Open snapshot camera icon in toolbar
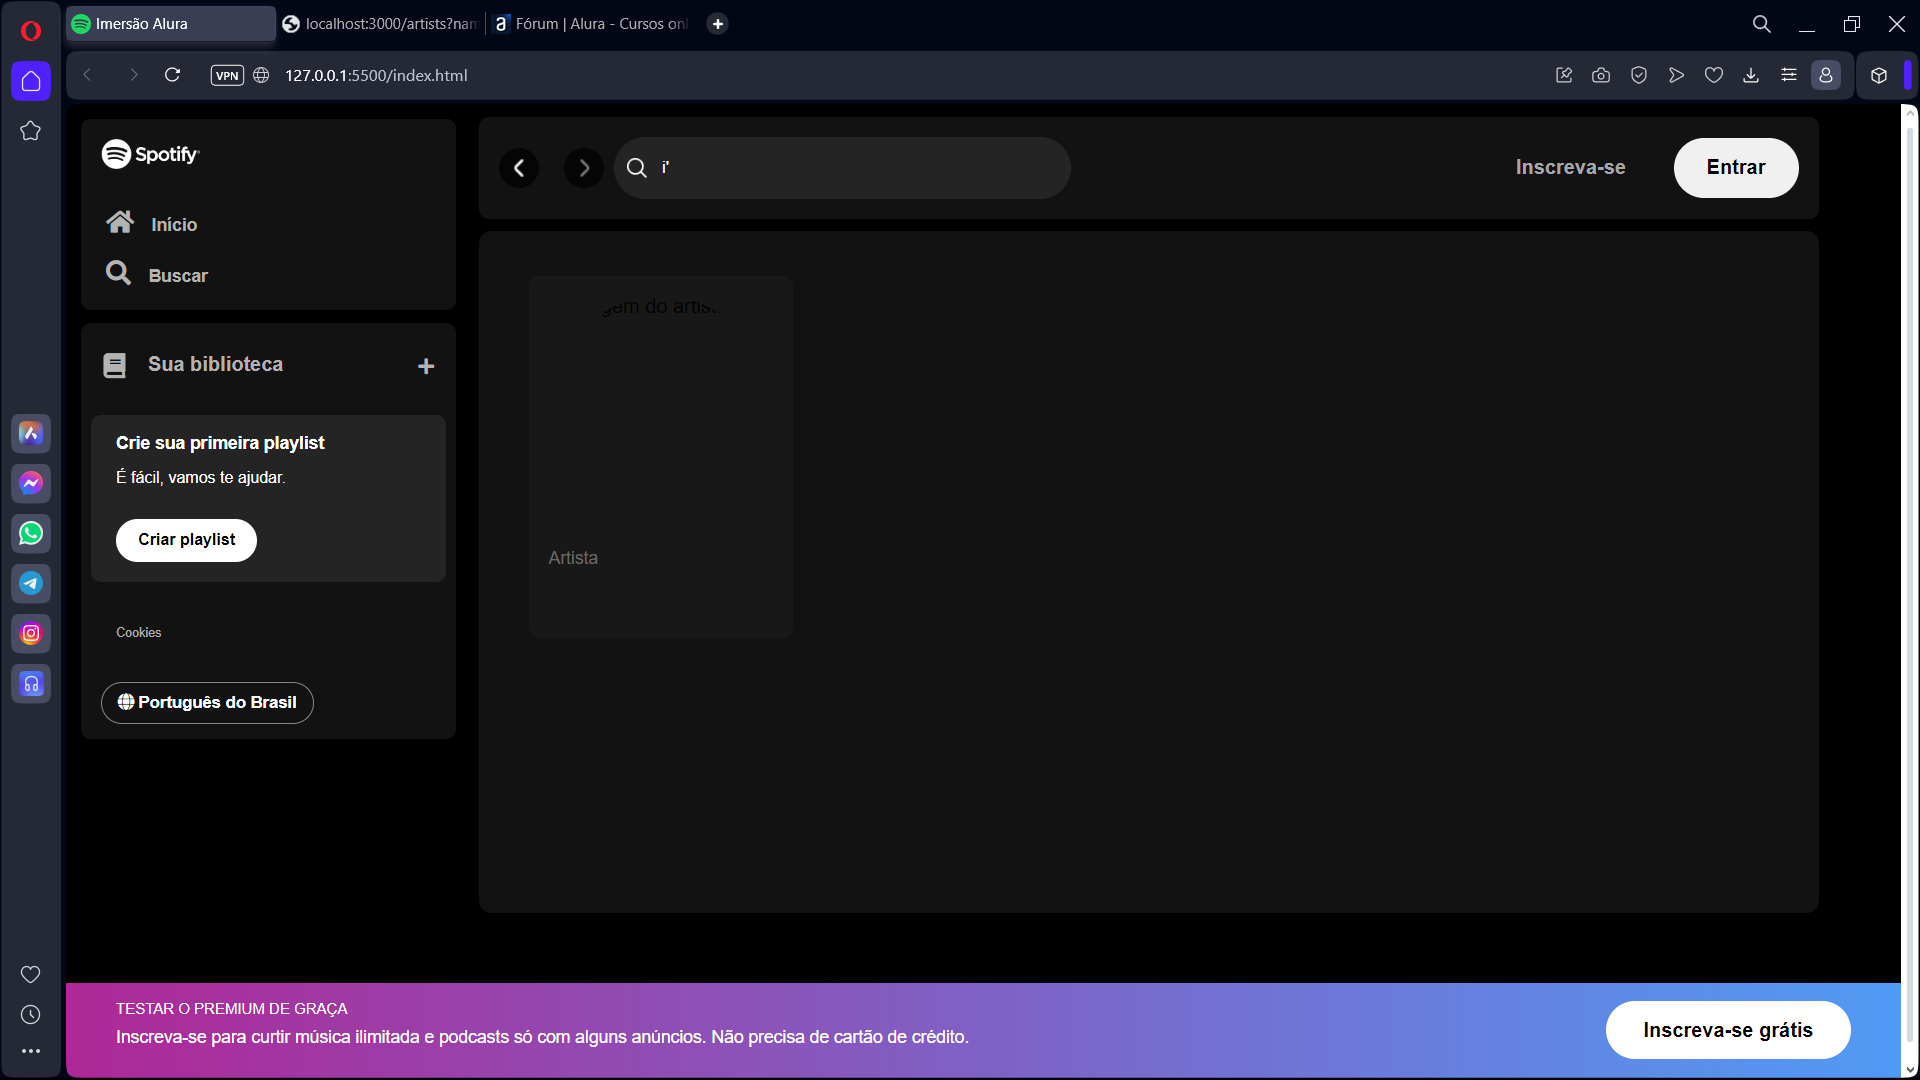Image resolution: width=1920 pixels, height=1080 pixels. [x=1601, y=75]
